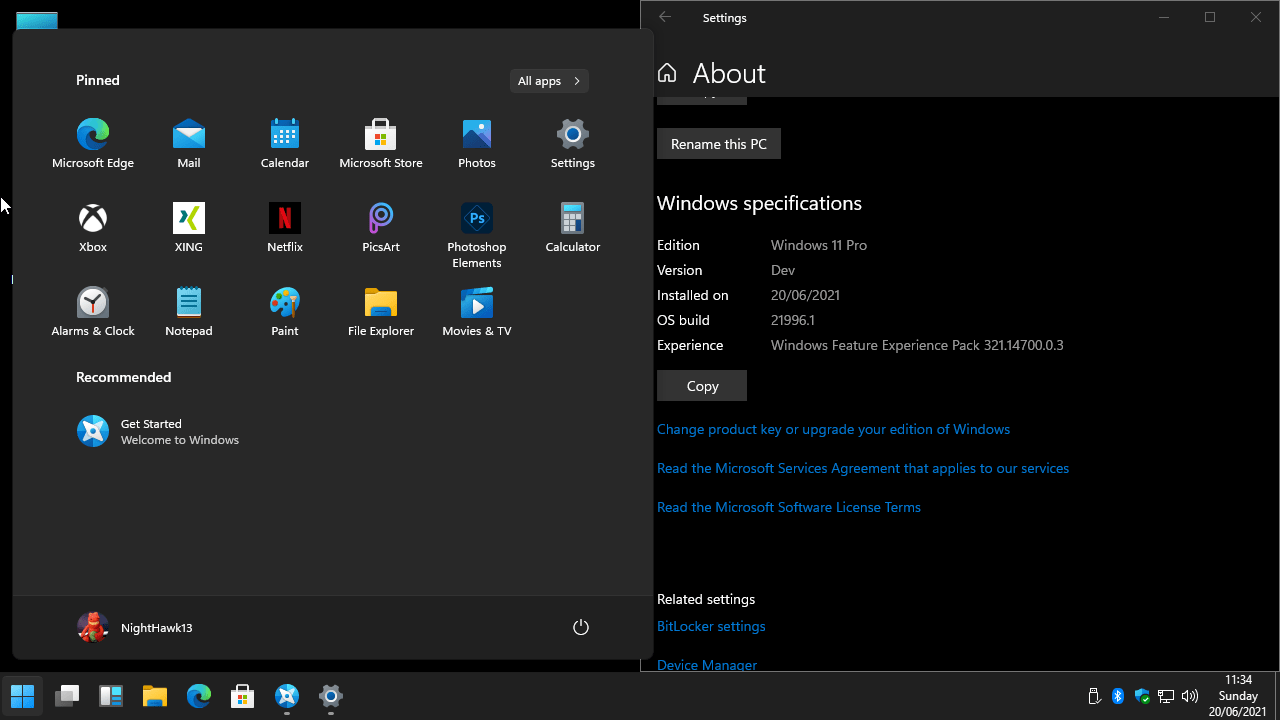The height and width of the screenshot is (720, 1280).
Task: Select the OS build value 21996.1
Action: coord(793,320)
